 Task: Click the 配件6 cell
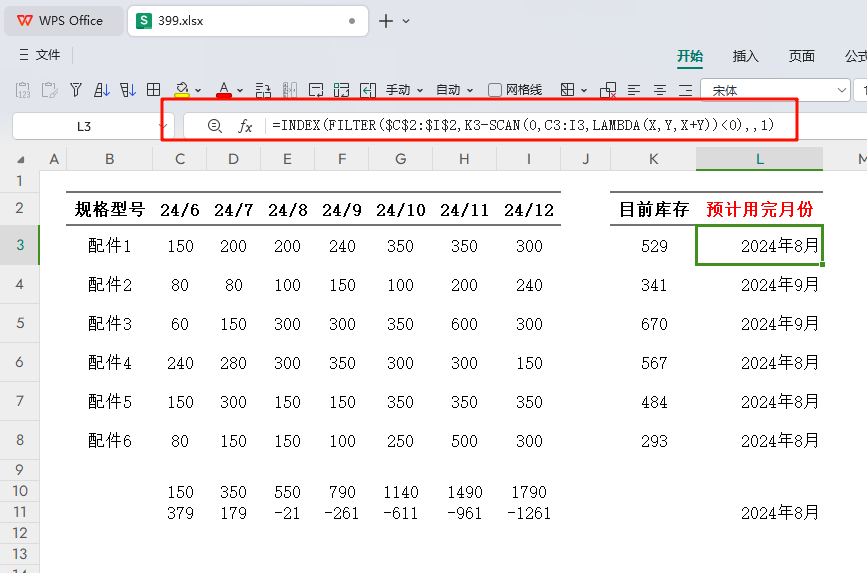pyautogui.click(x=109, y=441)
